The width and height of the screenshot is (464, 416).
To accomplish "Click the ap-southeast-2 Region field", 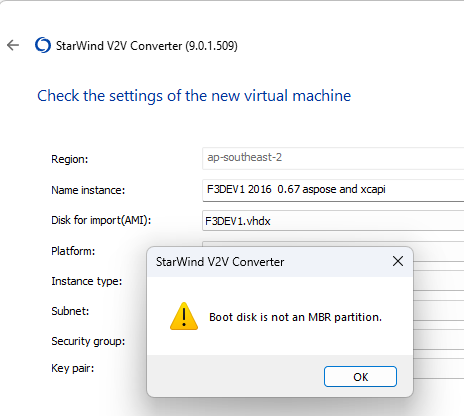I will click(333, 158).
